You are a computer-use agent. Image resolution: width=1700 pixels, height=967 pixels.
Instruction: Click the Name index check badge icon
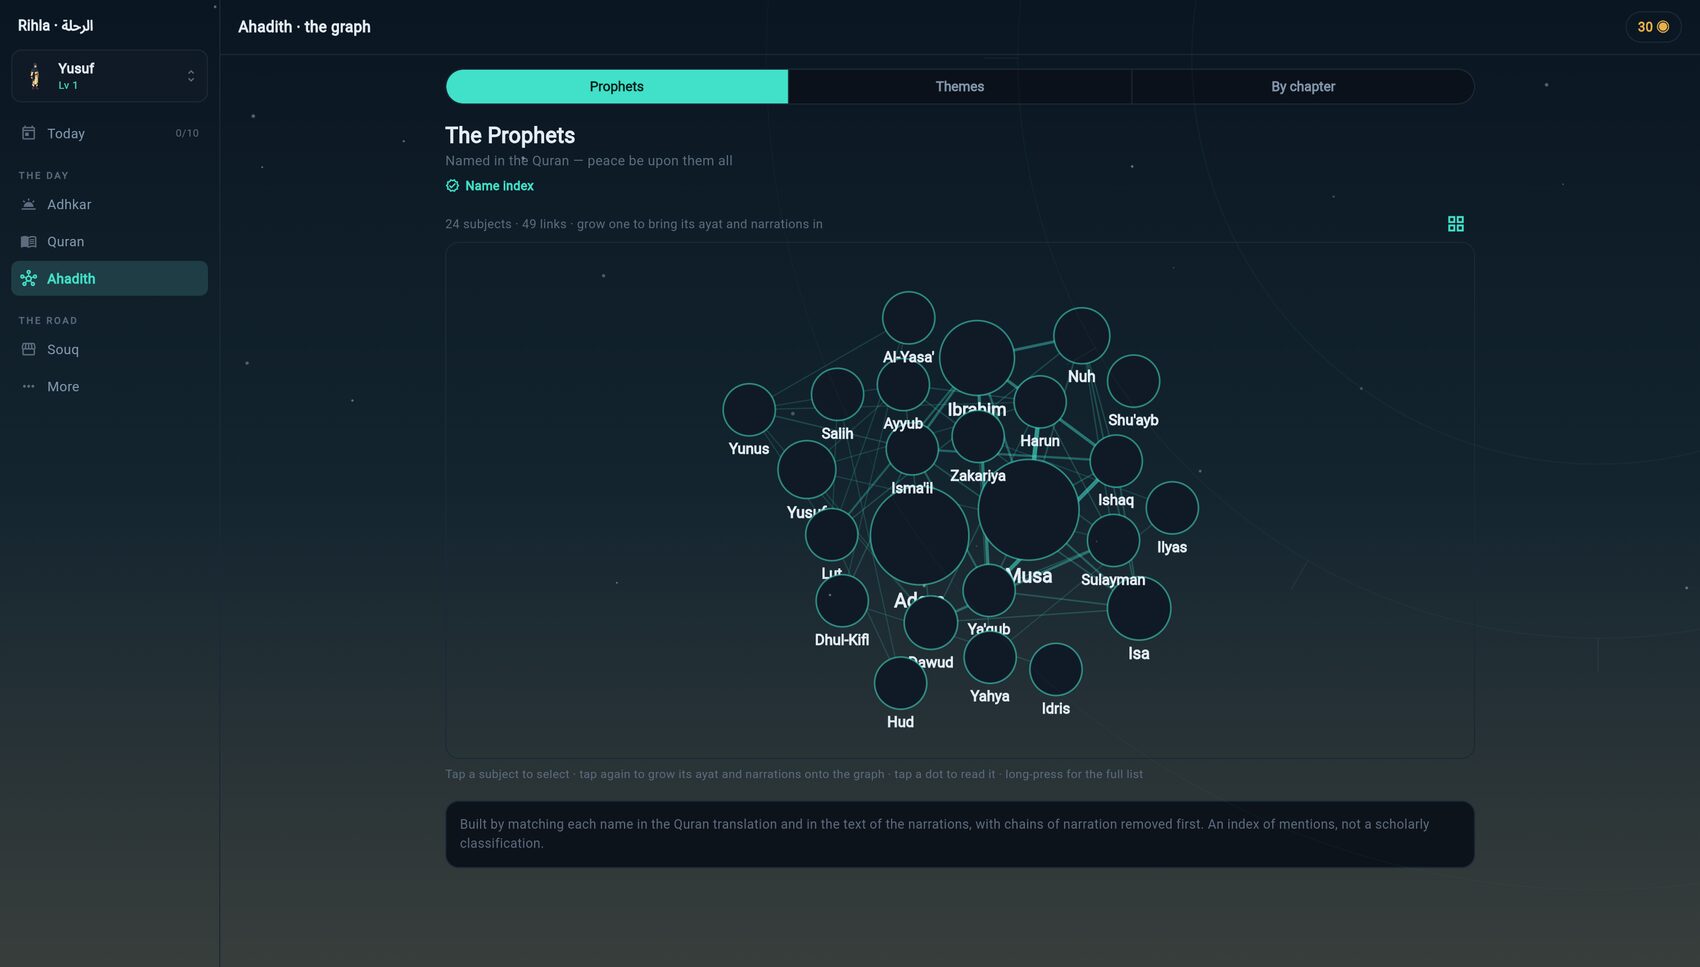pos(452,186)
